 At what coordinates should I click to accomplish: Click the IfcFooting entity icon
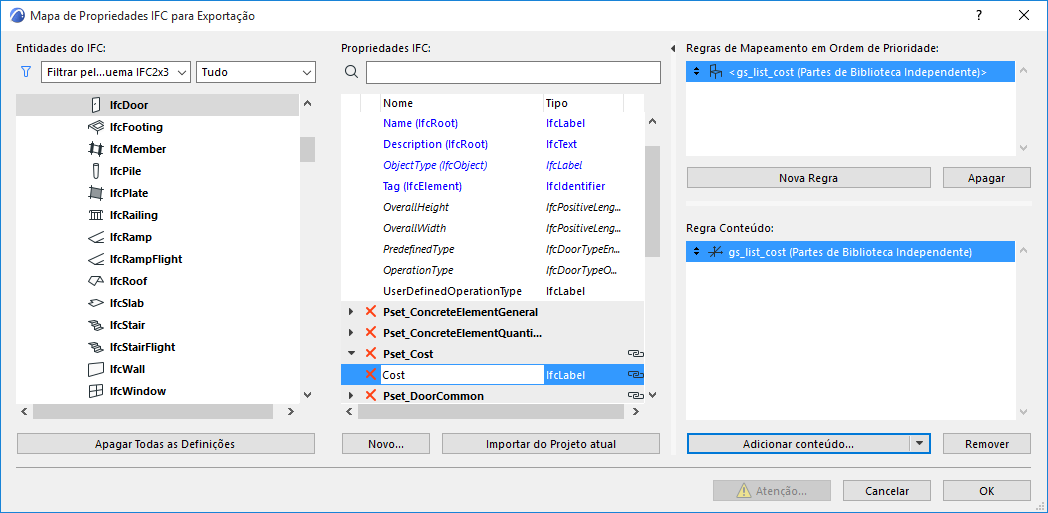(96, 127)
